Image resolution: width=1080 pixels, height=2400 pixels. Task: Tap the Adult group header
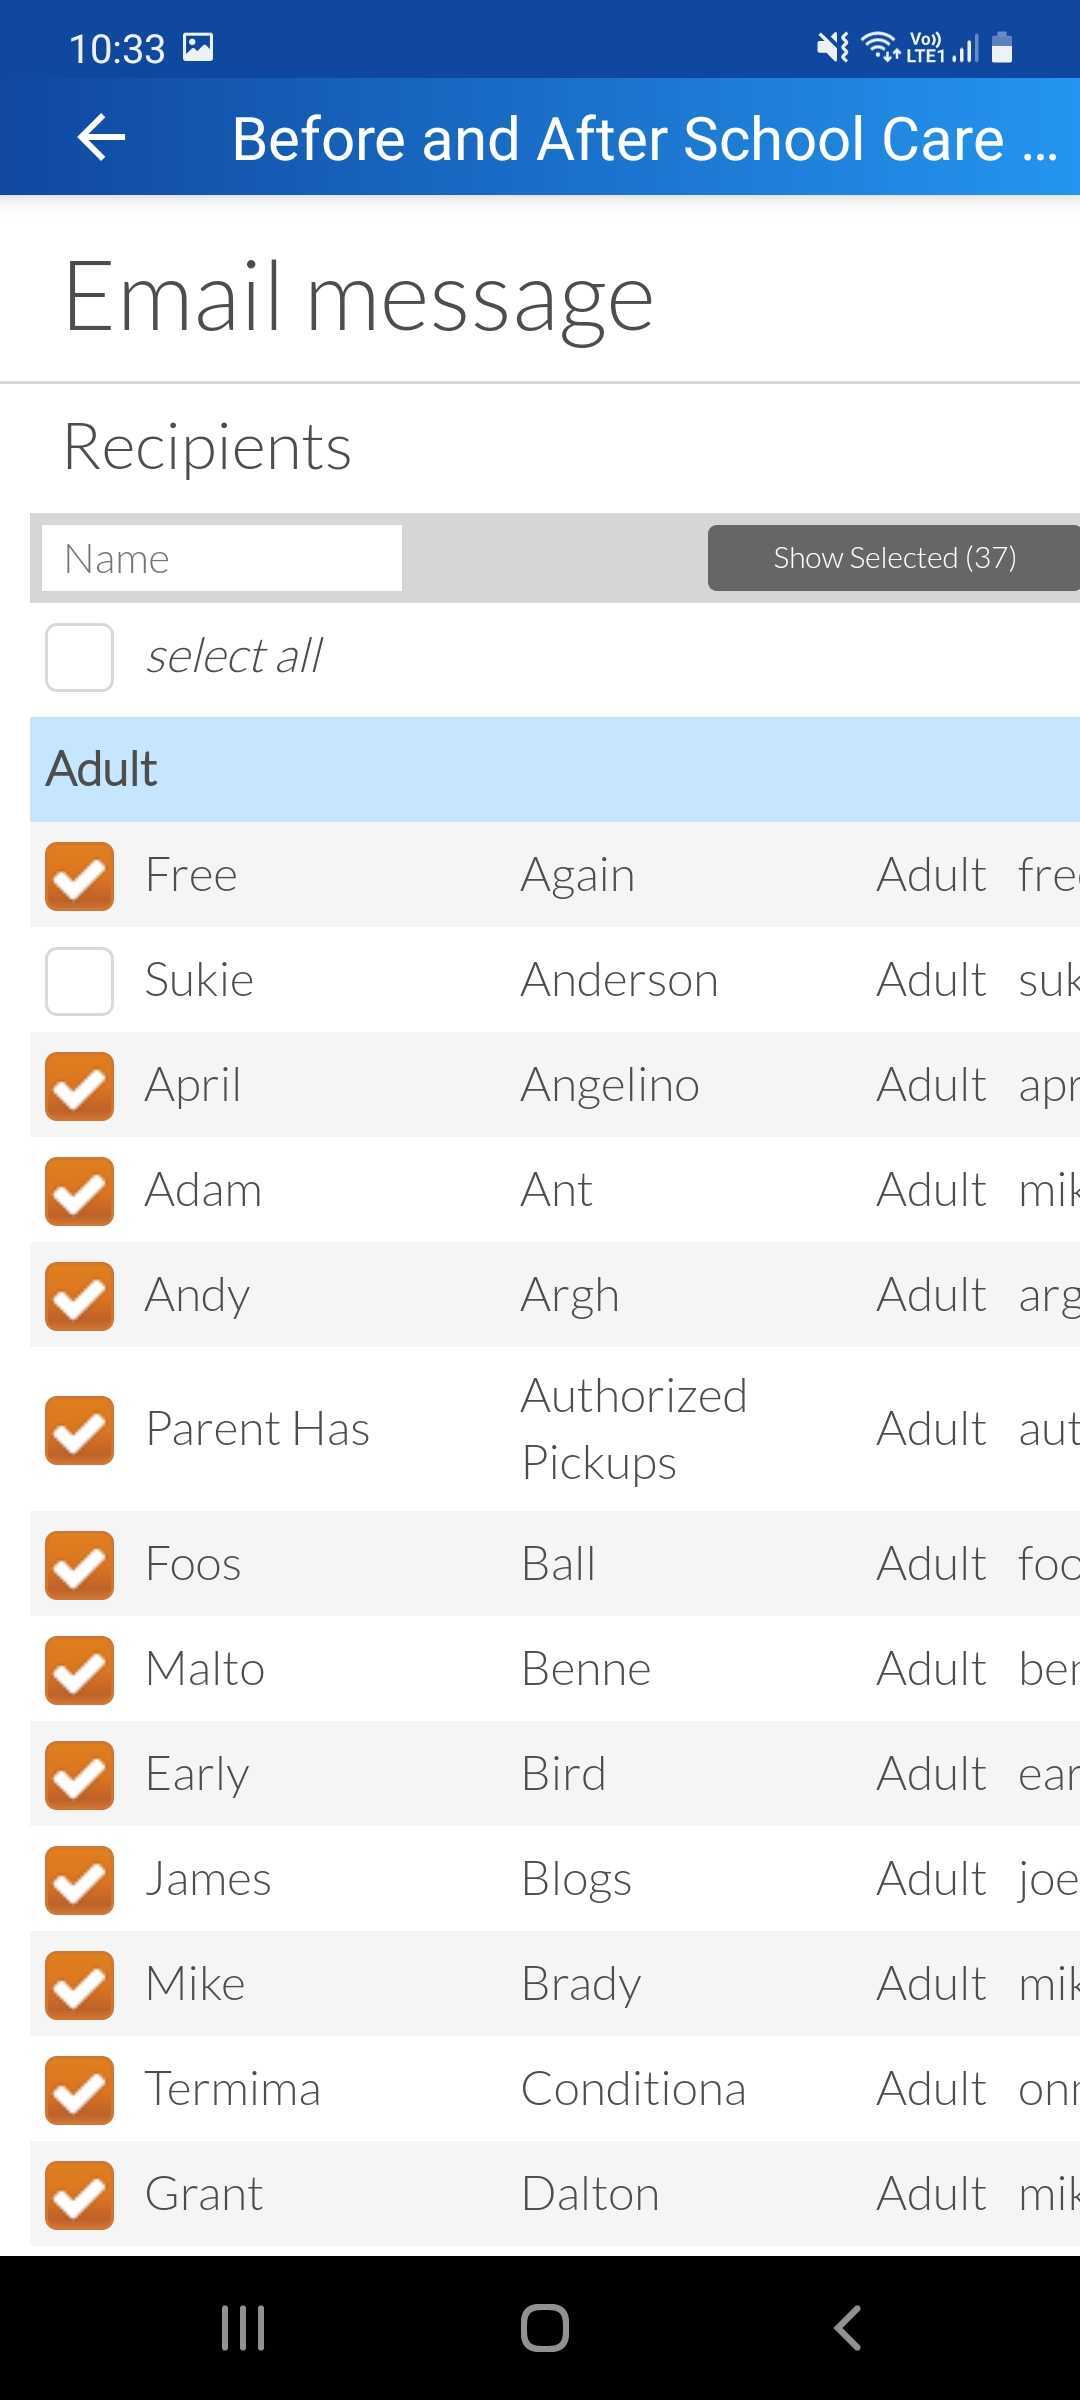[x=555, y=769]
